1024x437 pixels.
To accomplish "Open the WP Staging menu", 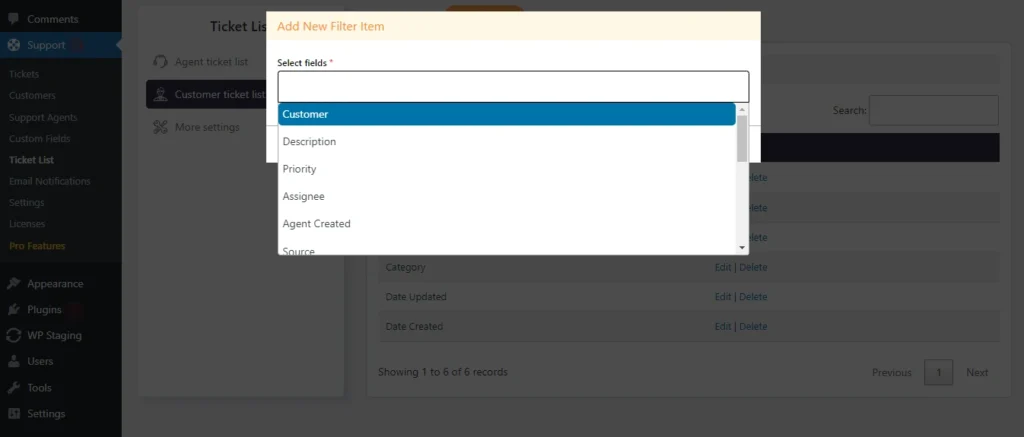I will [x=54, y=336].
